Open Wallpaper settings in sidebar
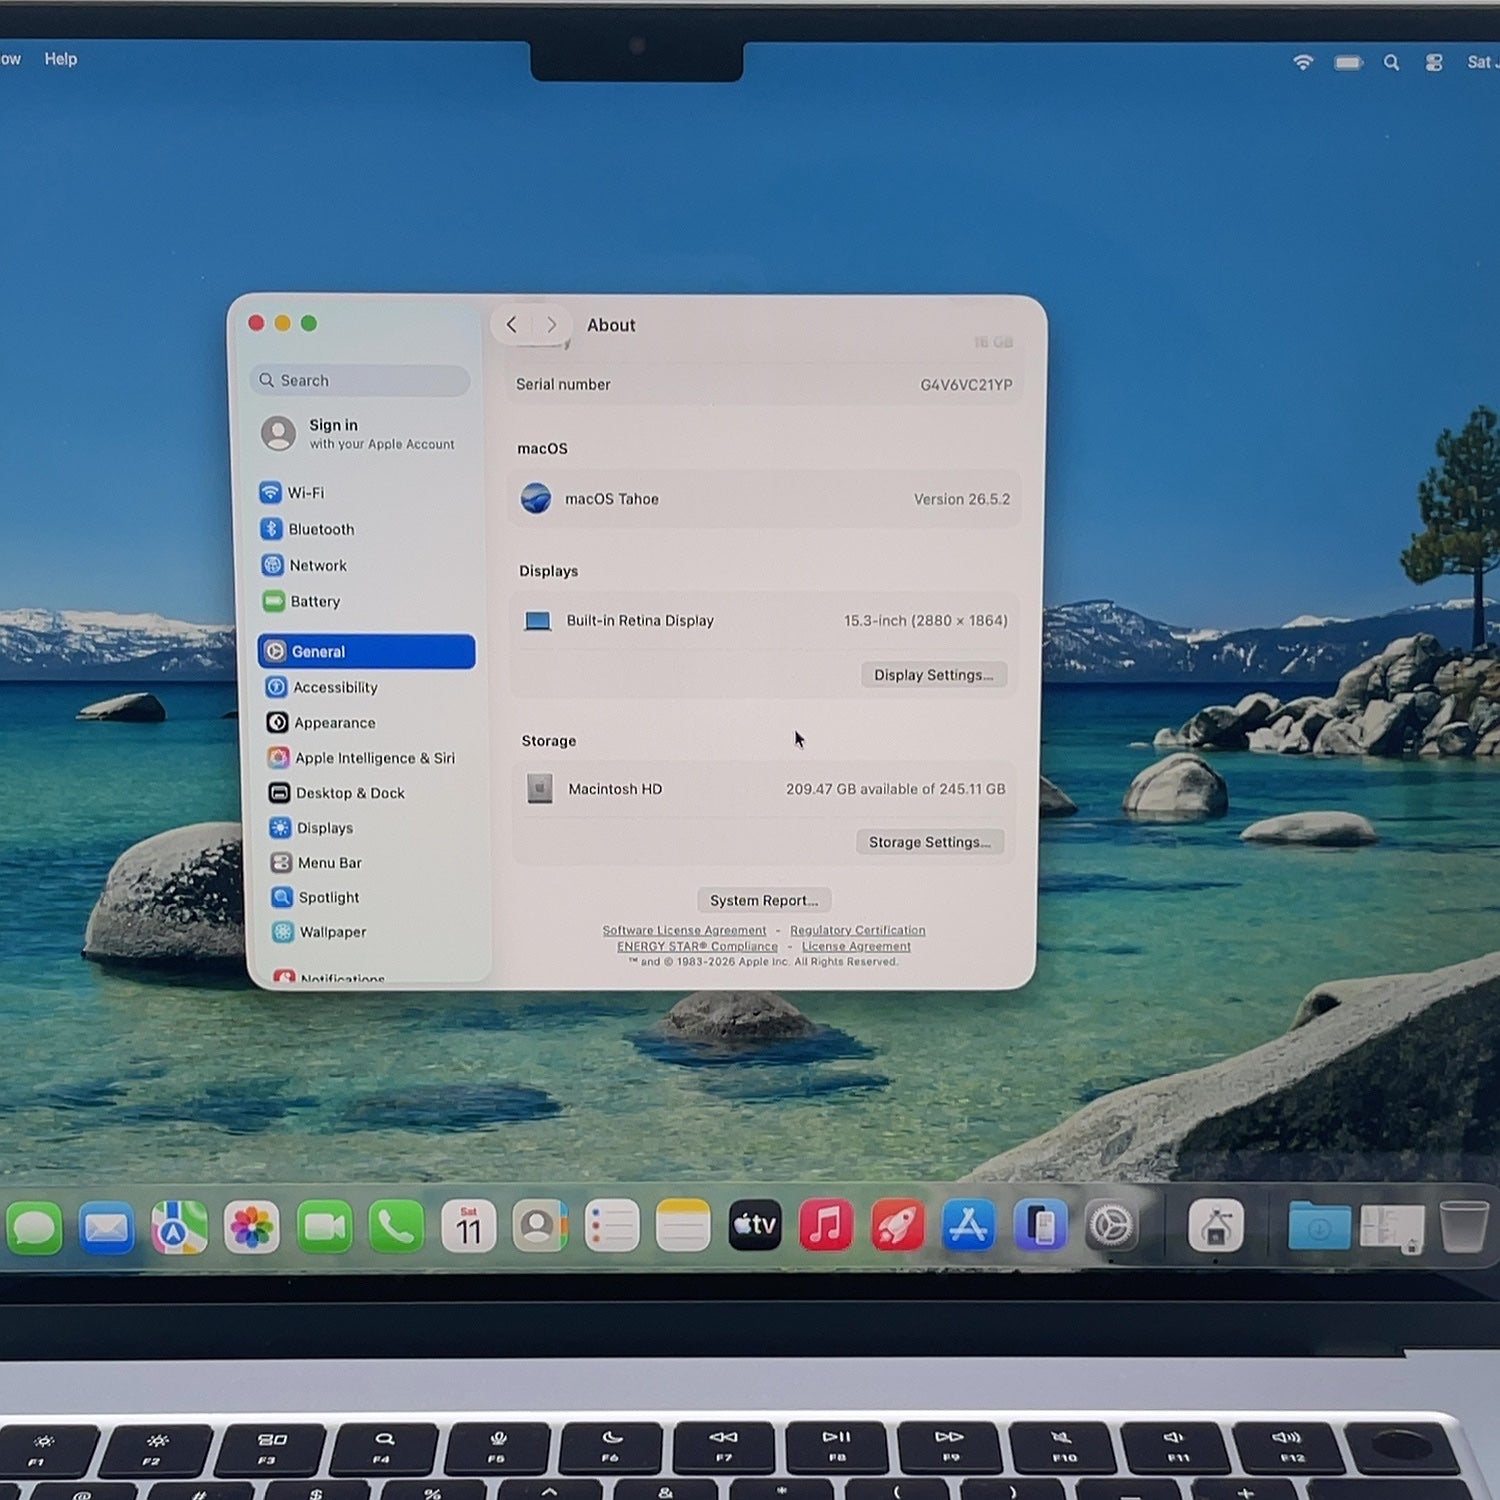This screenshot has width=1500, height=1500. (x=319, y=932)
